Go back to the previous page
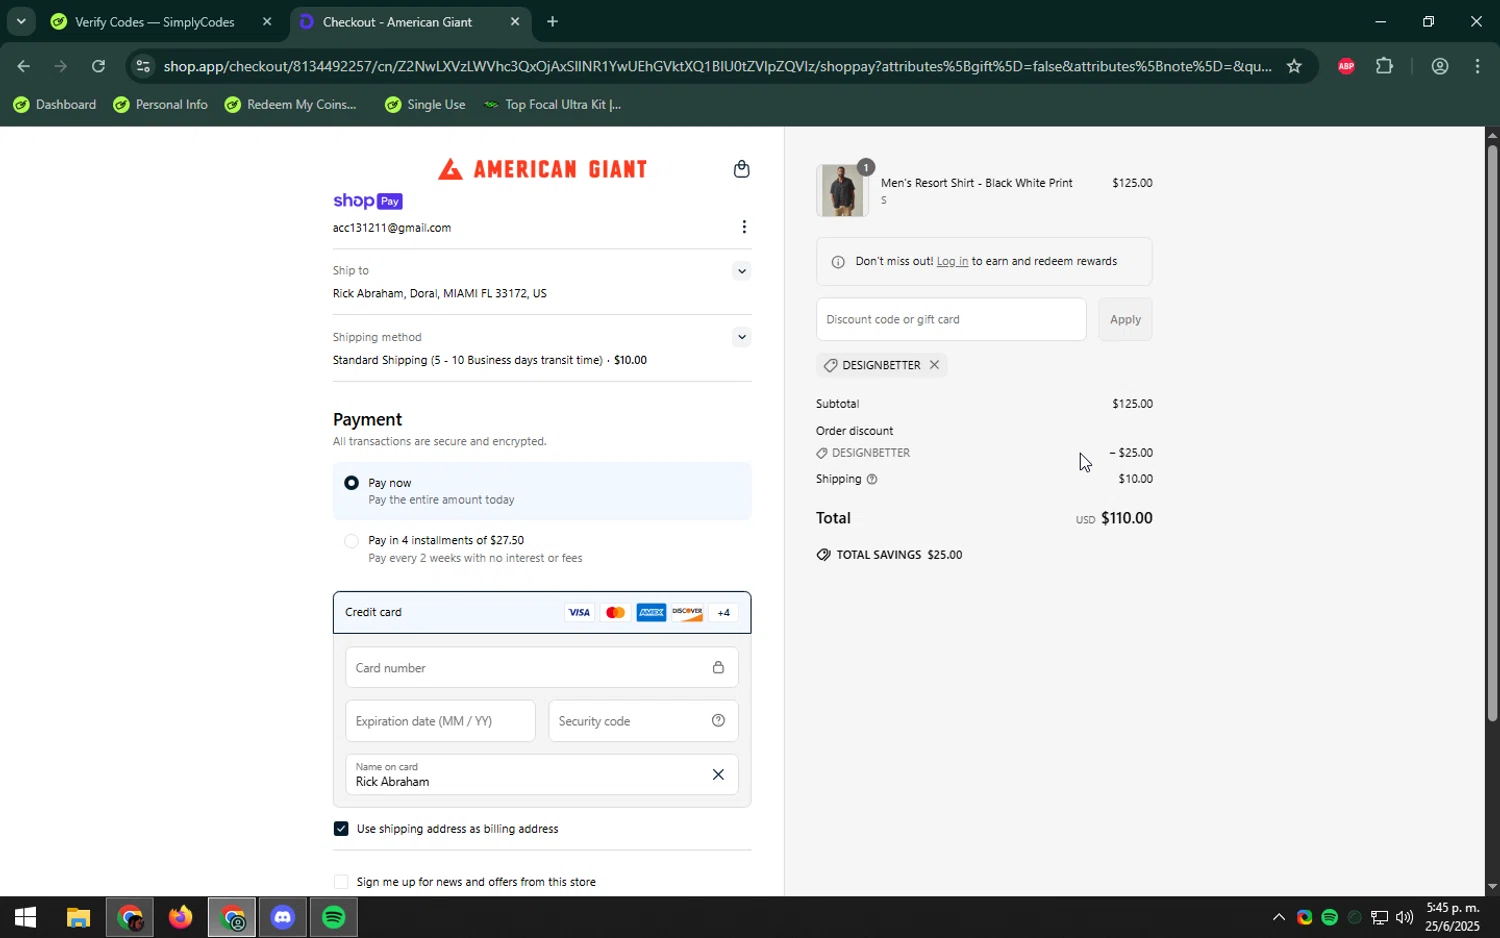Screen dimensions: 1500x938 [23, 66]
